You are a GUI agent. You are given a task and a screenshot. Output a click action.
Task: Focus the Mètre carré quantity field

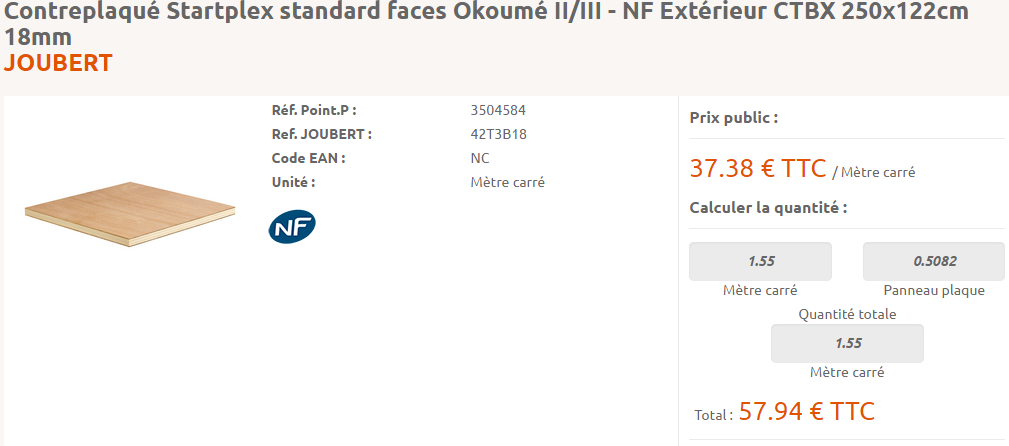pos(761,261)
